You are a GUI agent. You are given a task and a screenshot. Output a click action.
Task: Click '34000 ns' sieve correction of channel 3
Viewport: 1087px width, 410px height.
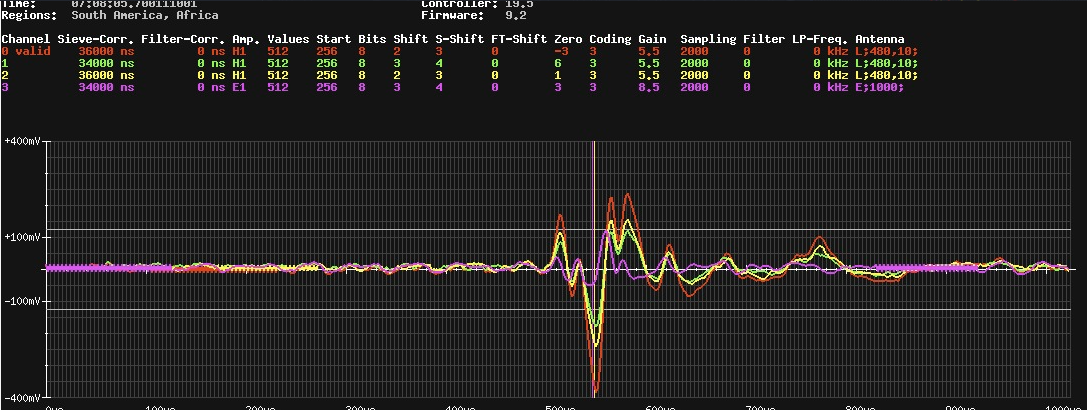coord(106,87)
